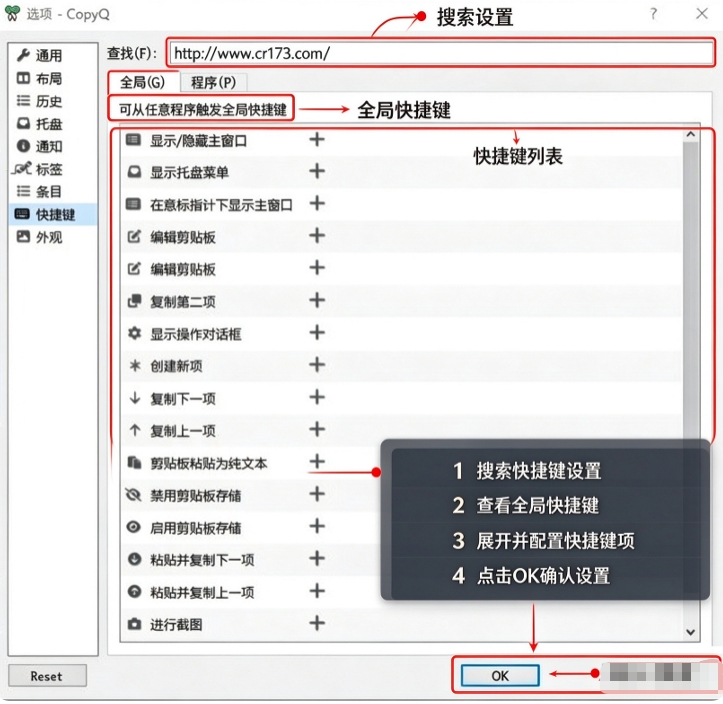This screenshot has height=704, width=723.
Task: Click the ? help button in title bar
Action: click(x=653, y=14)
